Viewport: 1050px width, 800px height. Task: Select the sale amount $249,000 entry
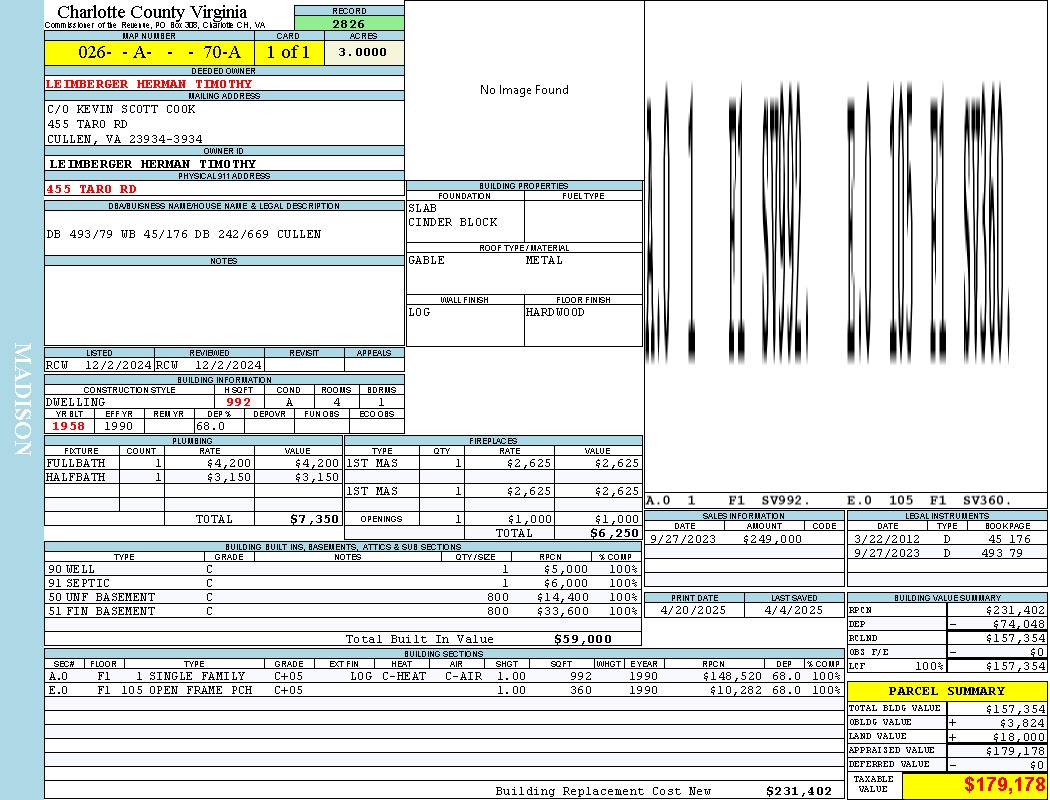[772, 539]
